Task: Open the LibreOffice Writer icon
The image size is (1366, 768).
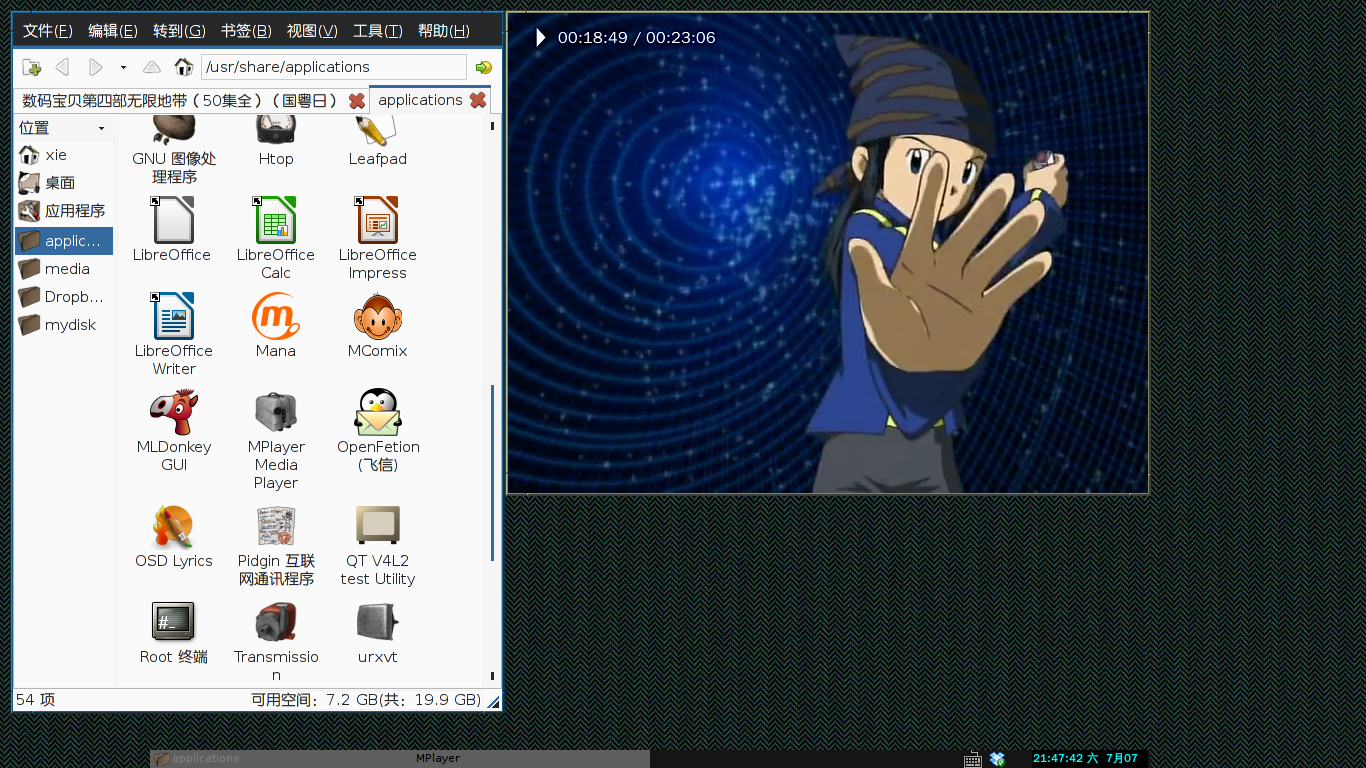Action: (173, 316)
